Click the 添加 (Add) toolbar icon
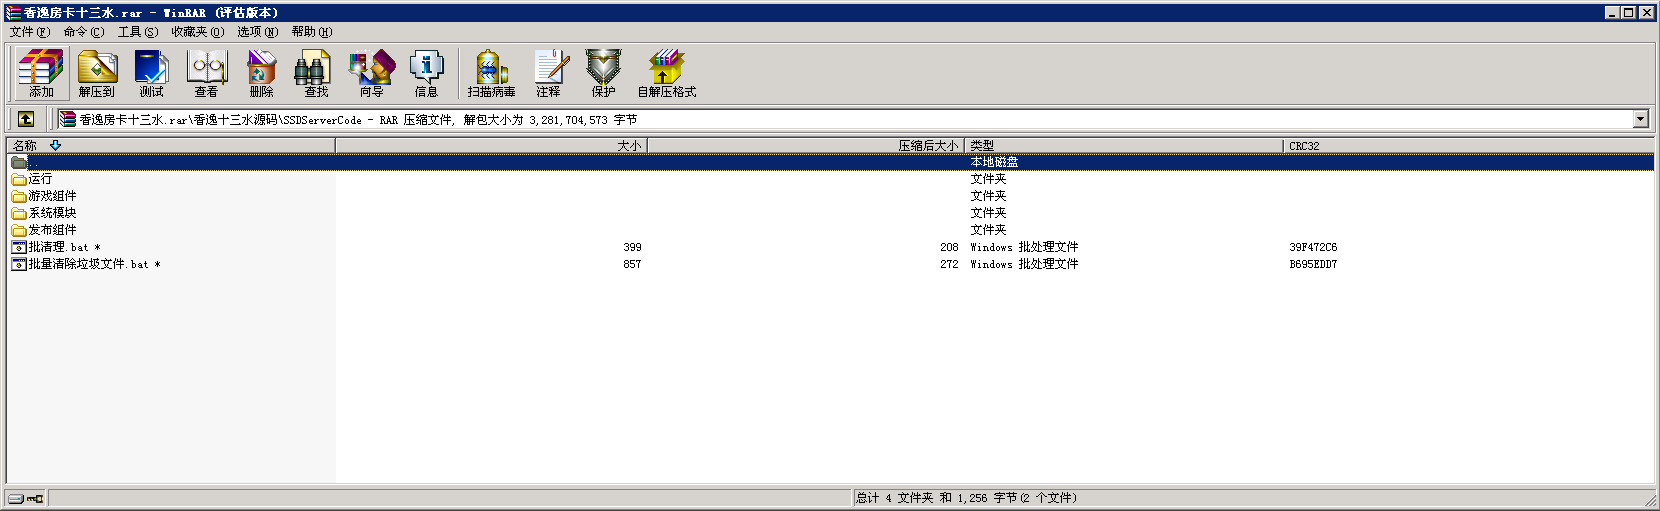Image resolution: width=1660 pixels, height=511 pixels. pyautogui.click(x=41, y=73)
